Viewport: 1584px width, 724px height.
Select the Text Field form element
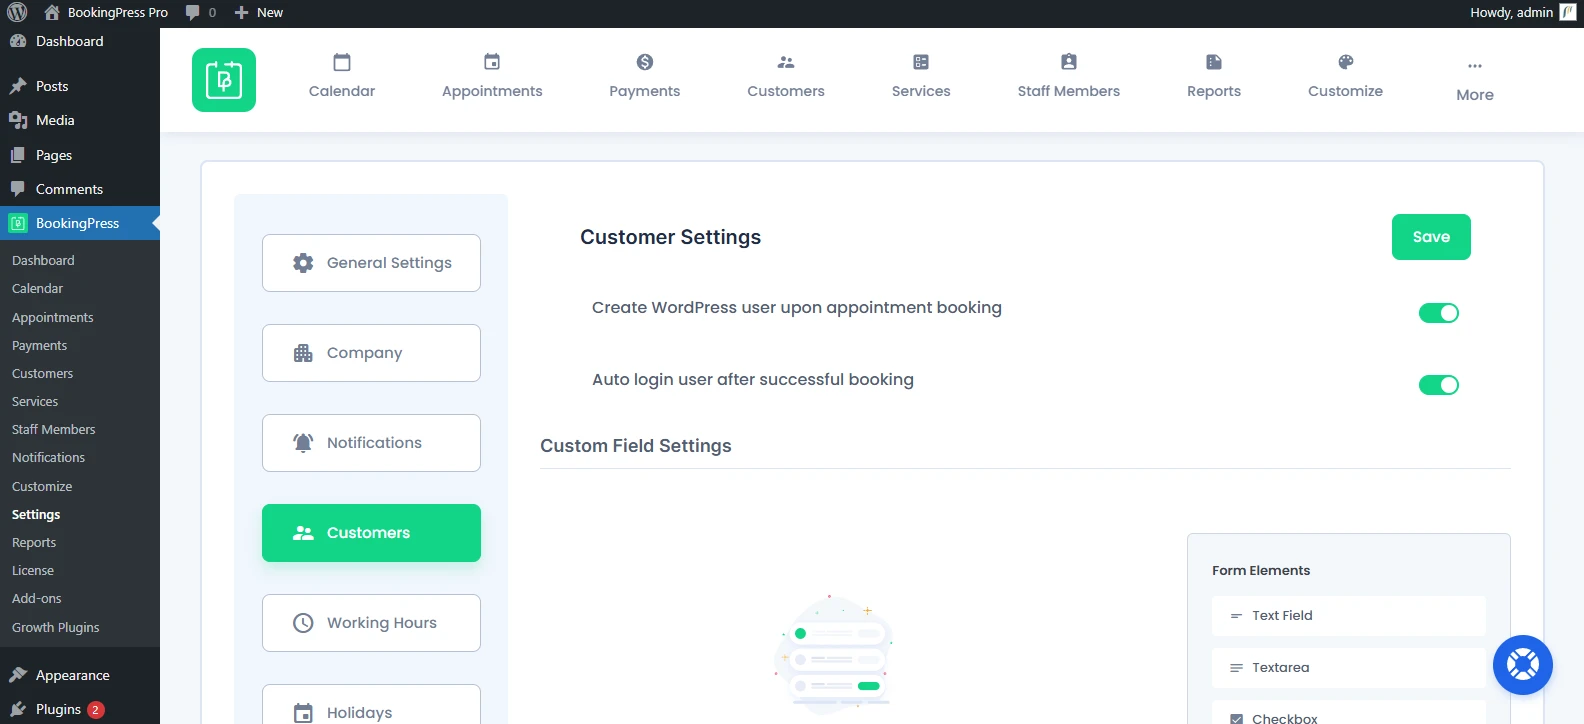(x=1349, y=616)
